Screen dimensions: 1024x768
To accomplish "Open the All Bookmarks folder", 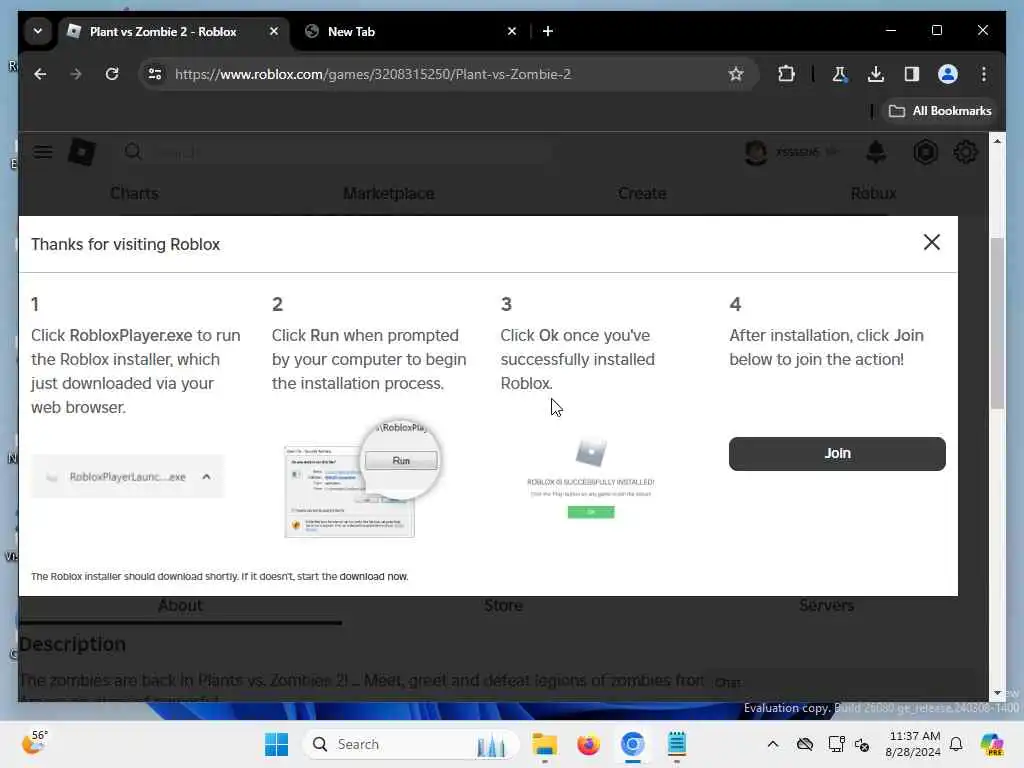I will point(940,111).
